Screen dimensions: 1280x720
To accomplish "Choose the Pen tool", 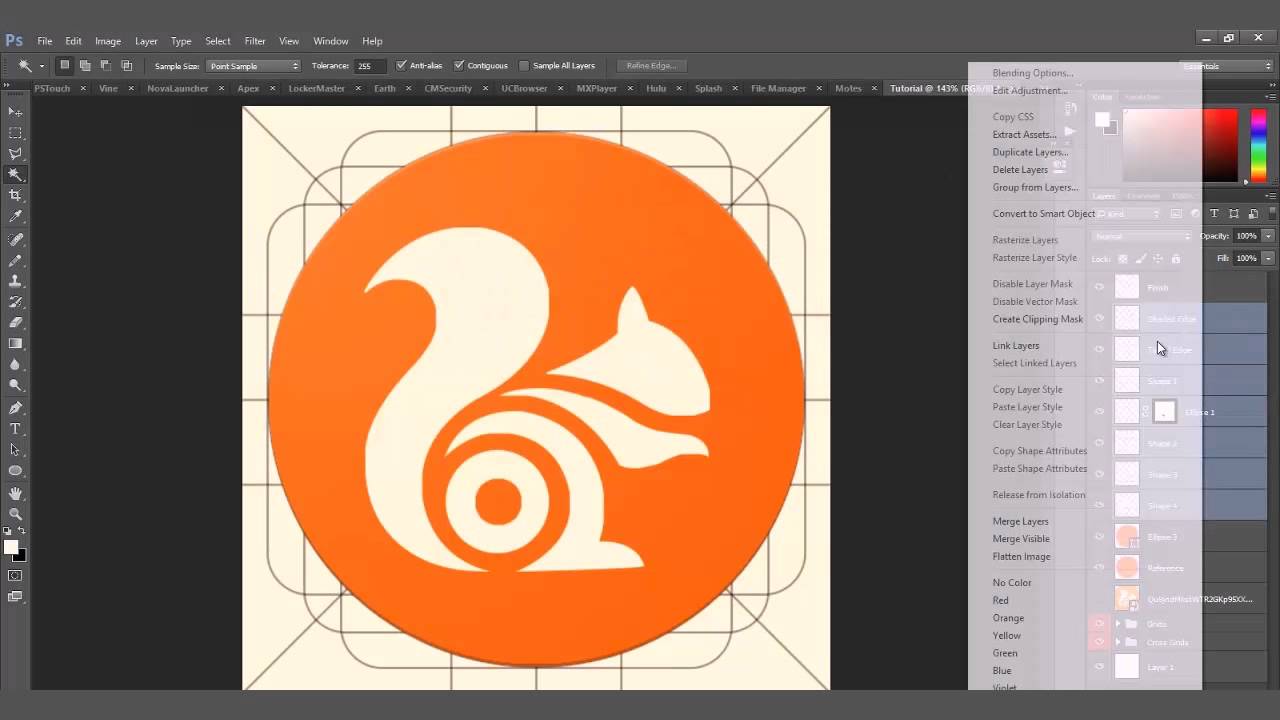I will tap(15, 408).
